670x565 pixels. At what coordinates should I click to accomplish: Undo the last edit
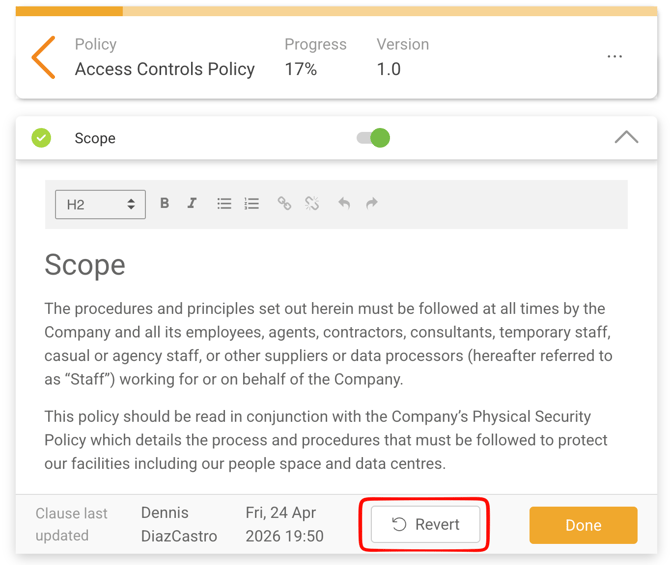(x=344, y=203)
